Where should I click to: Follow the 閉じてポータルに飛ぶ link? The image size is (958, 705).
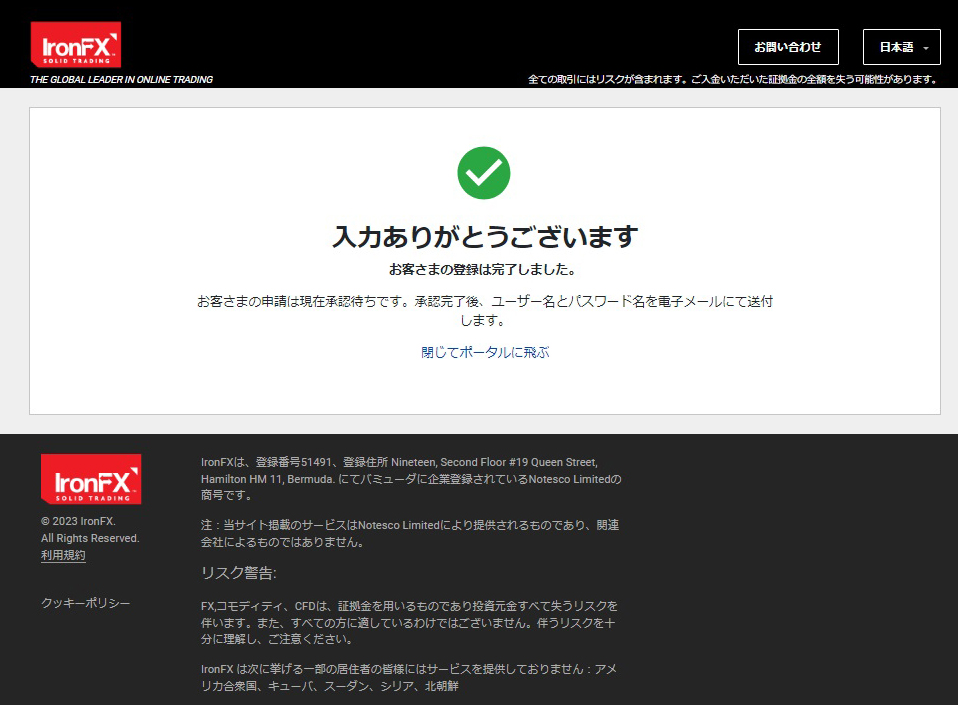coord(485,352)
